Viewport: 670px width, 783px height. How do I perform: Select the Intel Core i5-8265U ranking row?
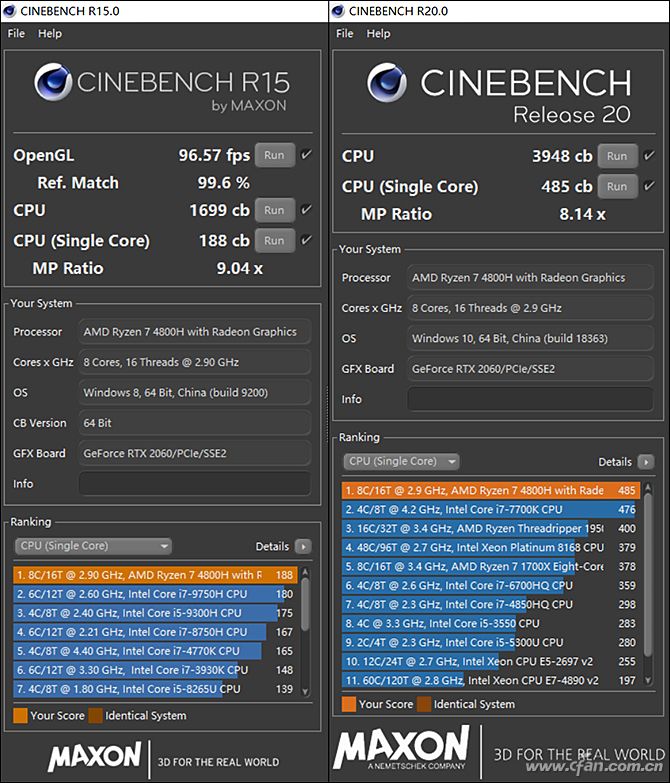(155, 689)
